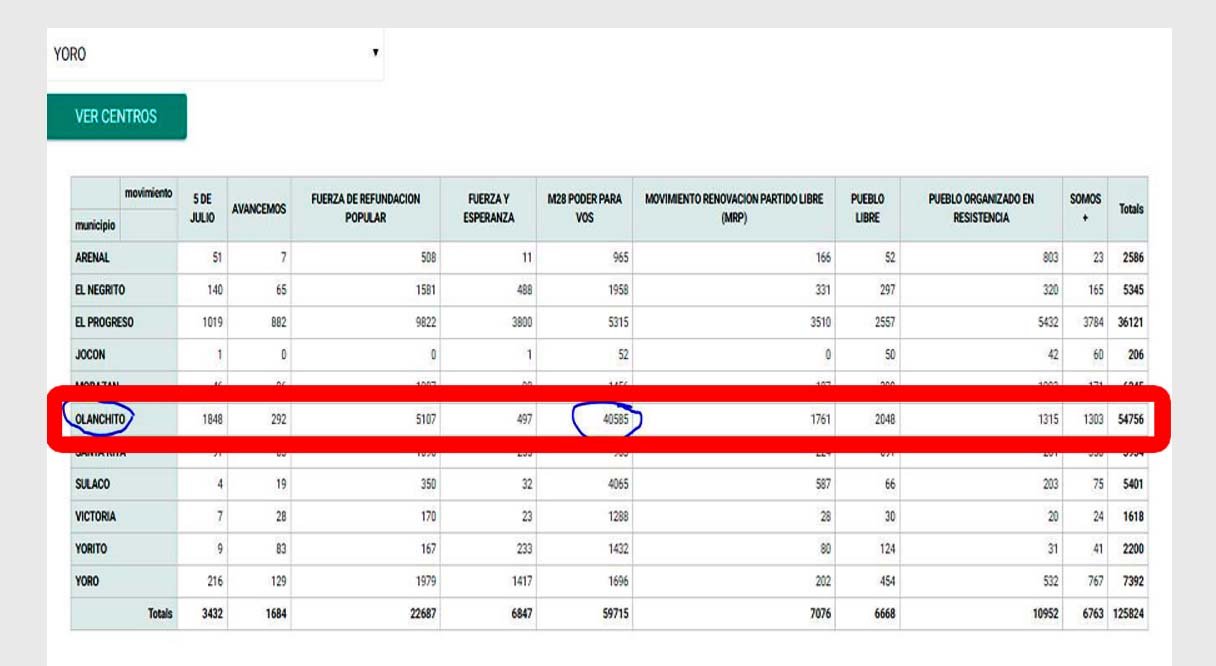Select the YORITO row label
The image size is (1216, 666).
91,548
